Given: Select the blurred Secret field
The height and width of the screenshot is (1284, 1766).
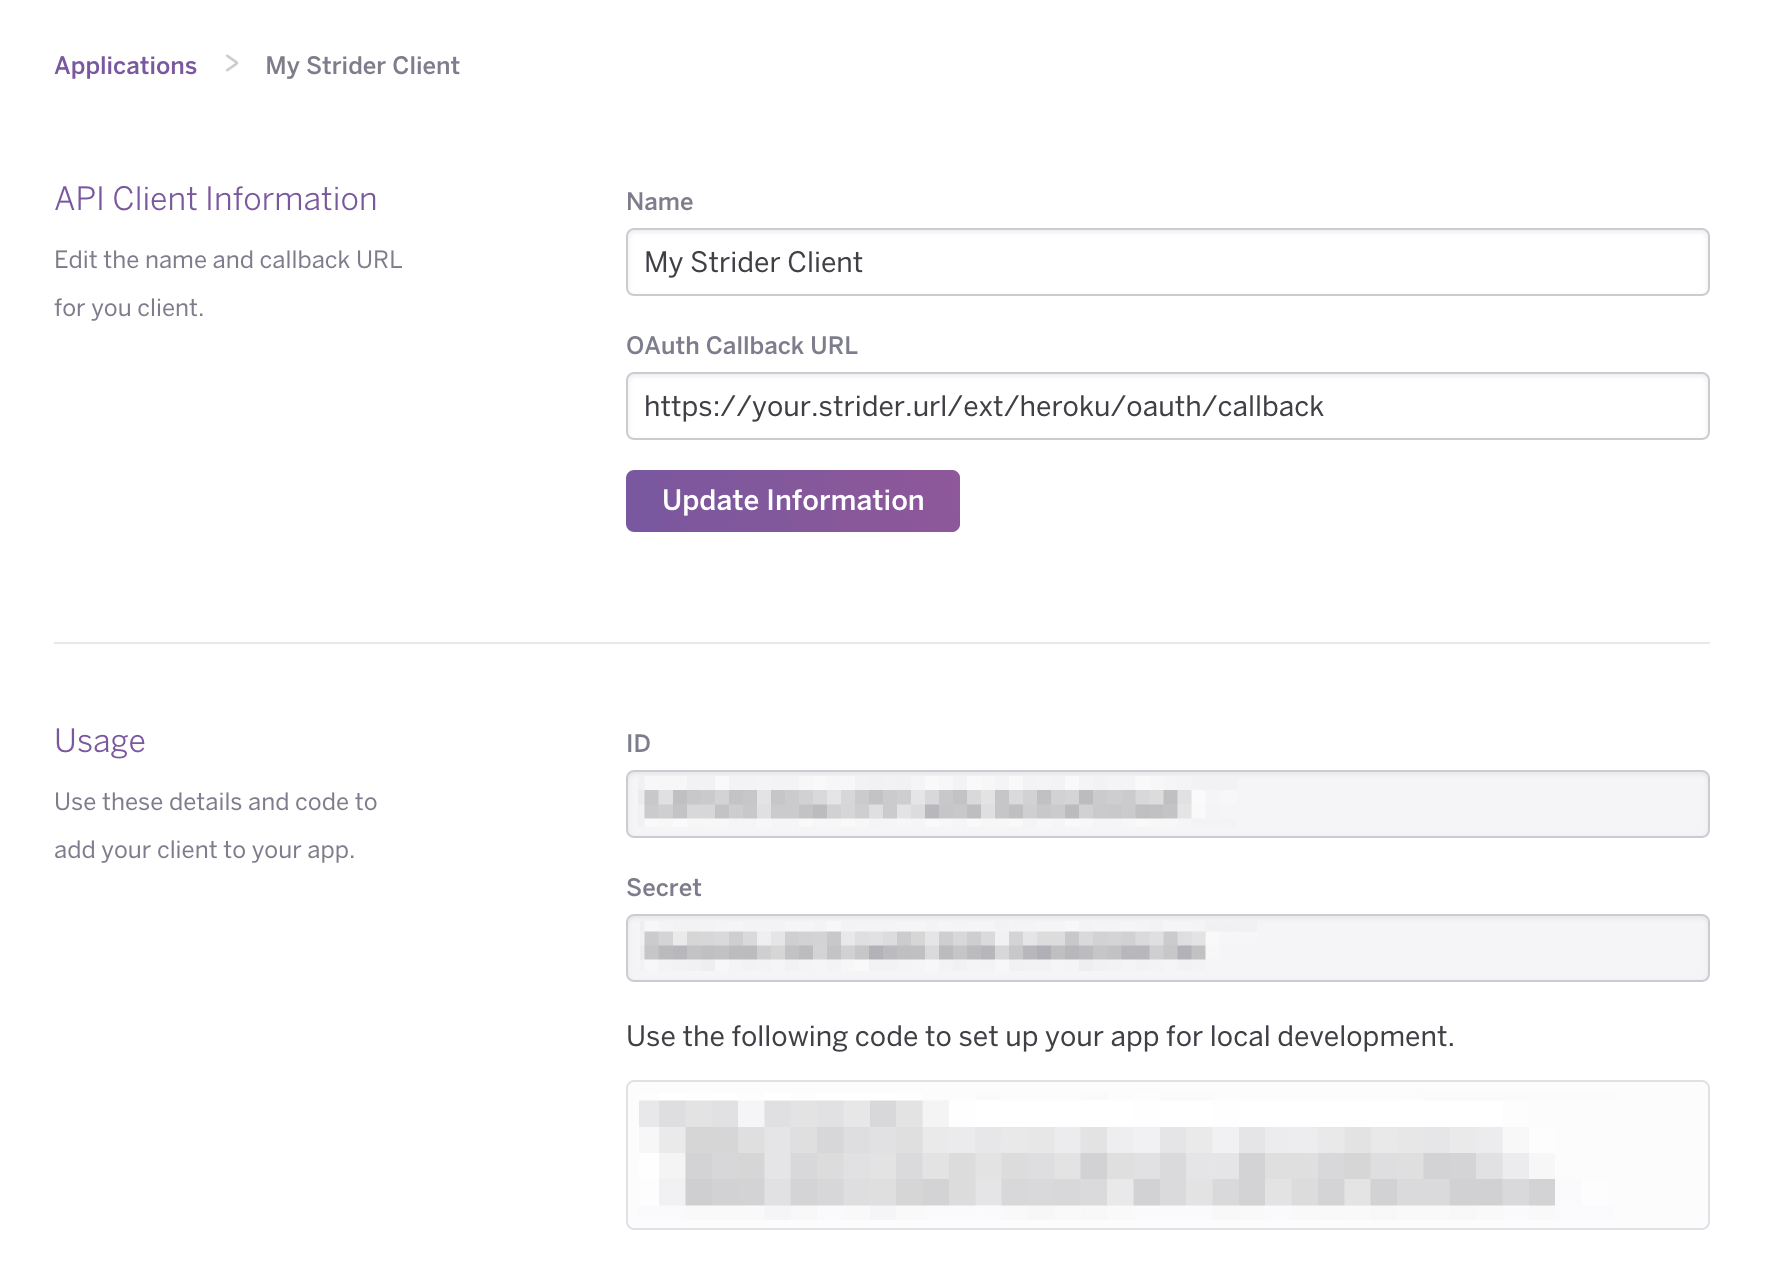Looking at the screenshot, I should pos(1167,948).
